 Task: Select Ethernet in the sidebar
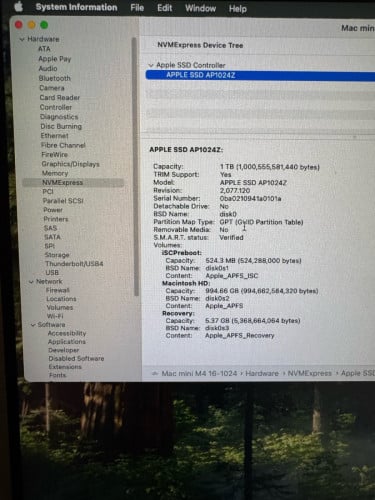(x=55, y=136)
